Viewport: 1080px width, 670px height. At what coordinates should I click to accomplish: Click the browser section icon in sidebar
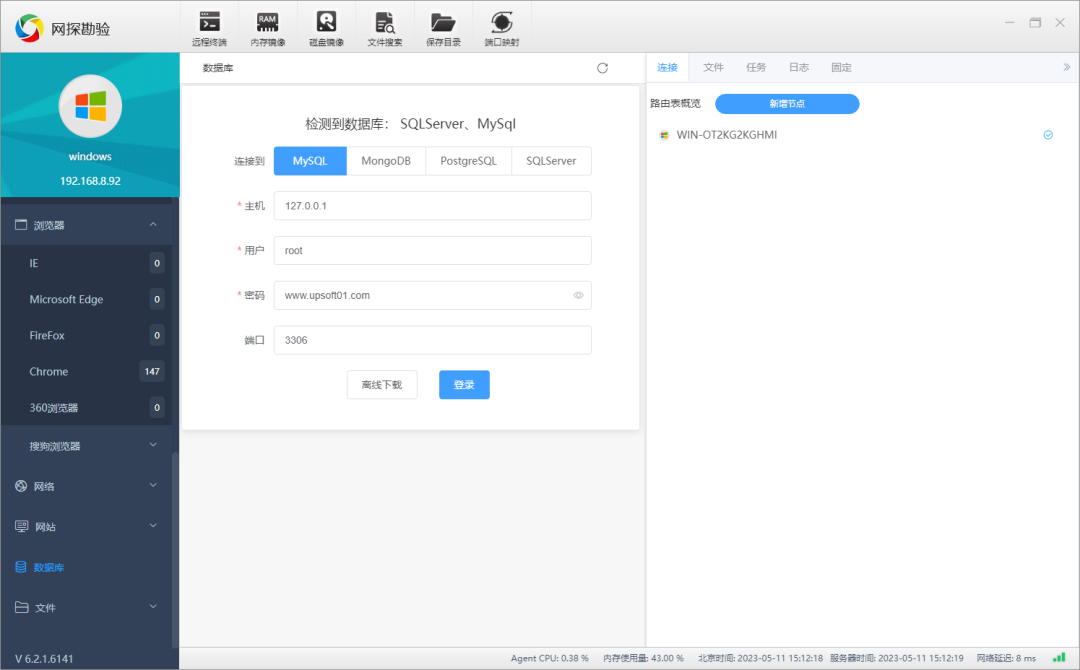21,224
